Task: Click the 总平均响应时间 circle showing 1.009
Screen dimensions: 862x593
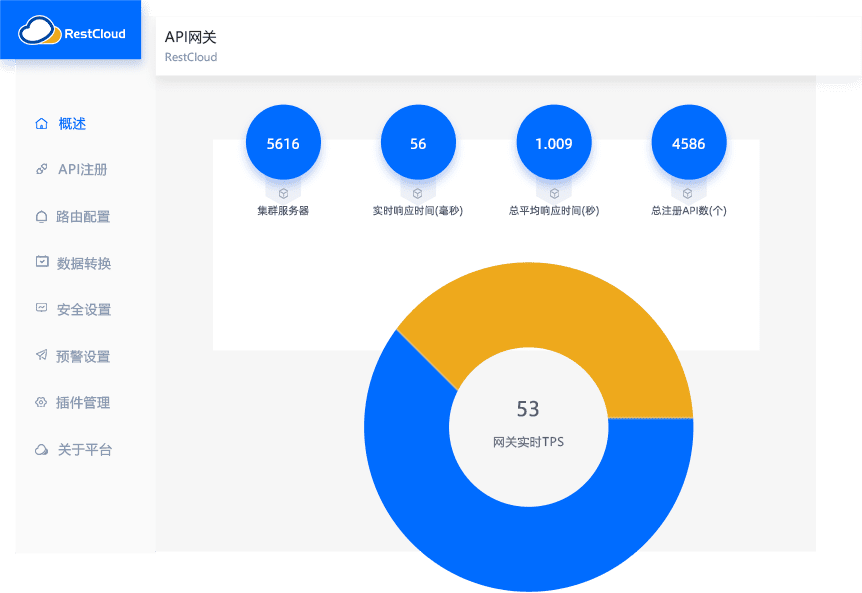Action: (553, 142)
